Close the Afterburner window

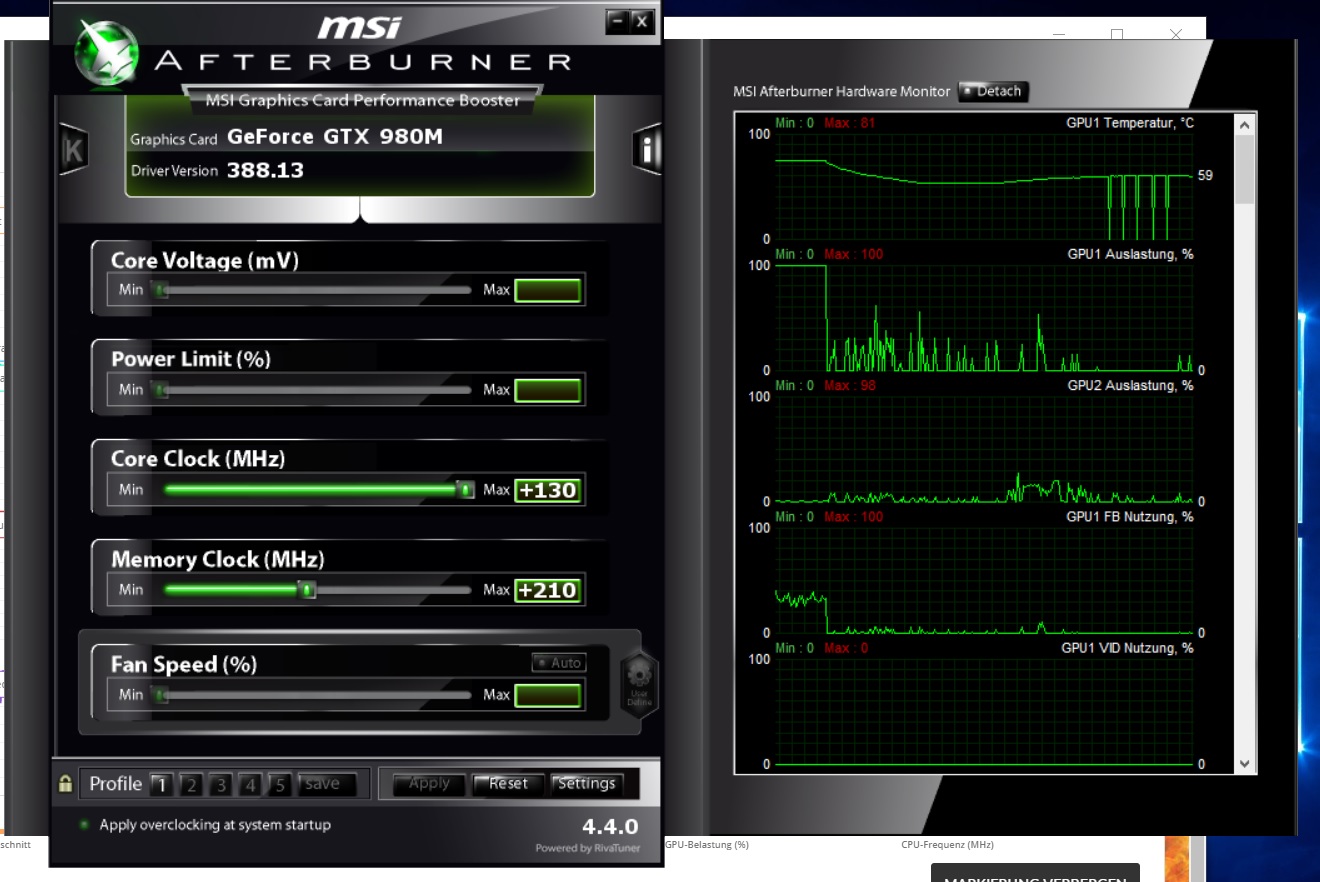(x=642, y=21)
